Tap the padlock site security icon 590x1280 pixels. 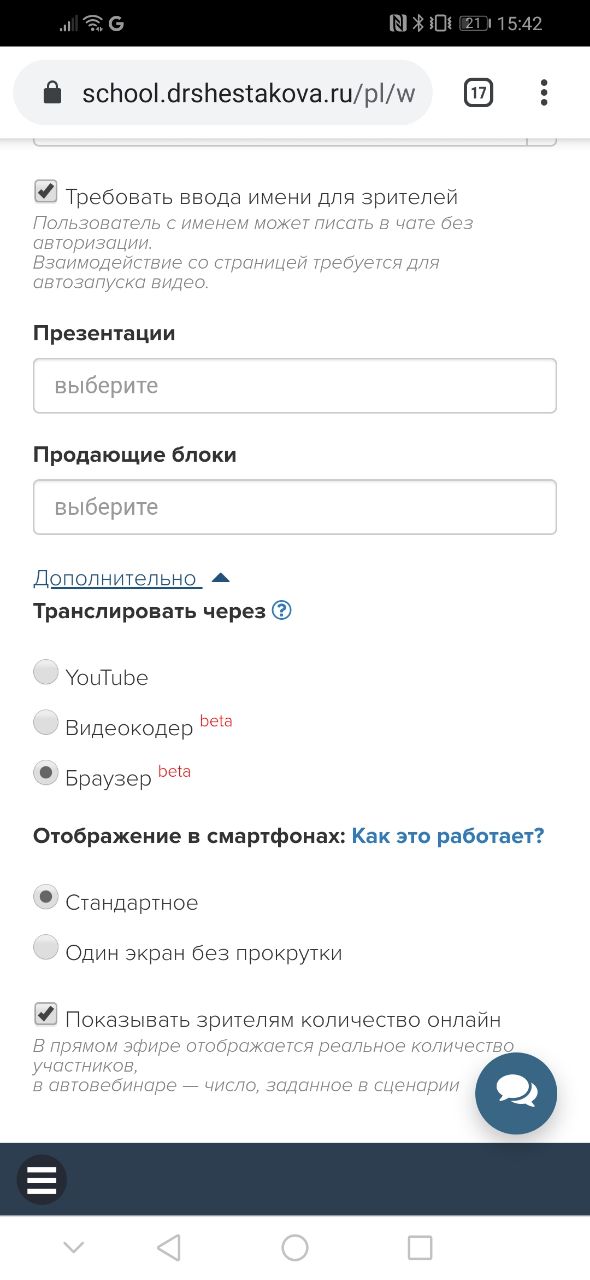point(52,93)
